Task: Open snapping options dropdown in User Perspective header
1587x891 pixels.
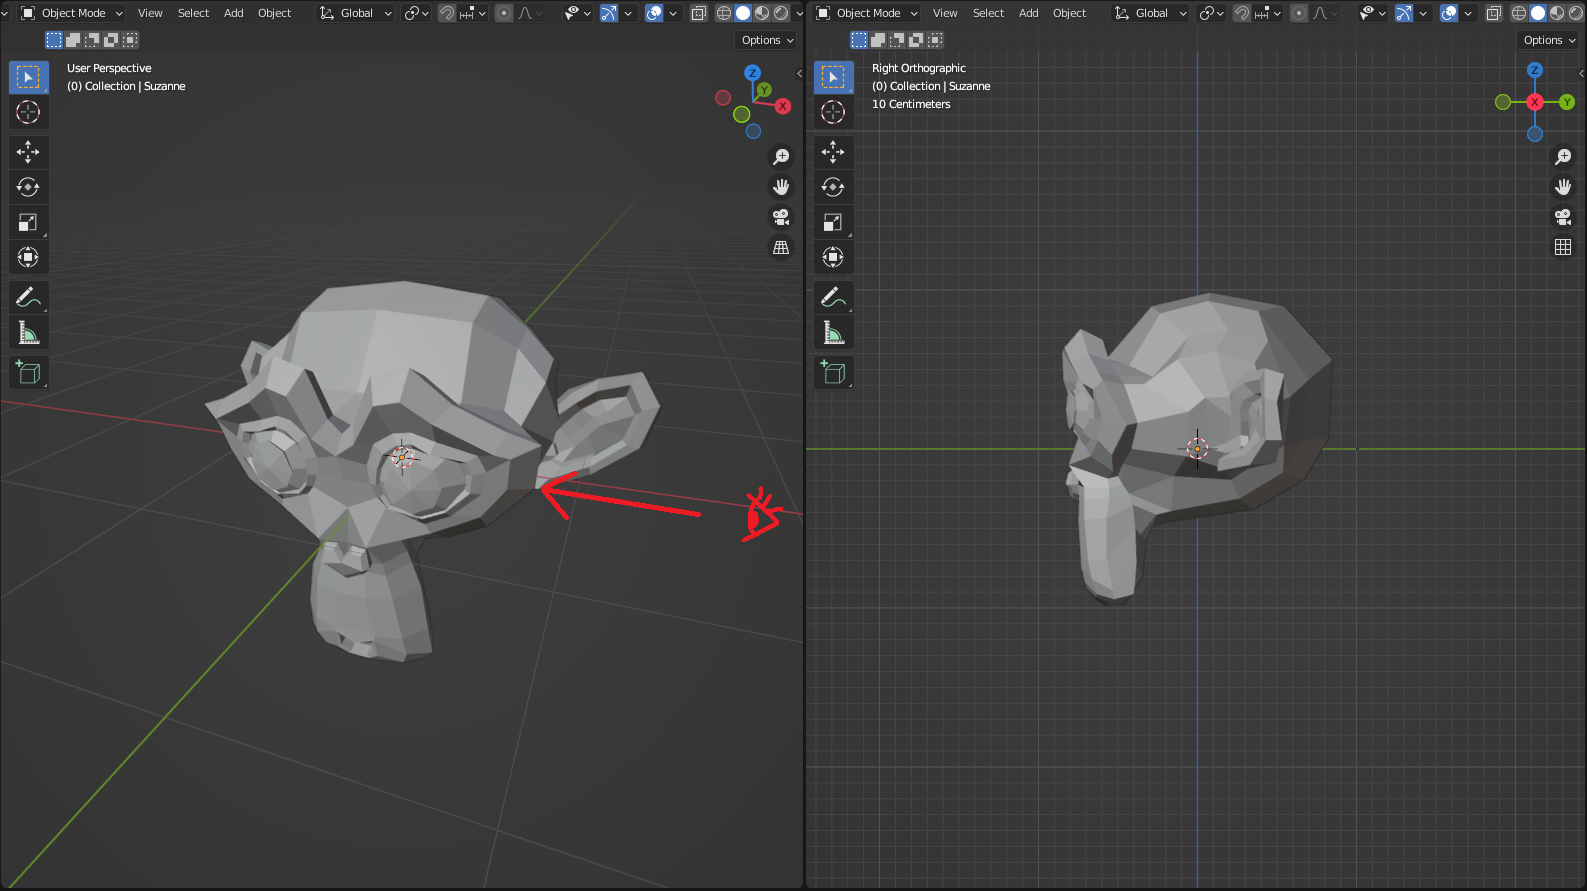Action: [472, 13]
